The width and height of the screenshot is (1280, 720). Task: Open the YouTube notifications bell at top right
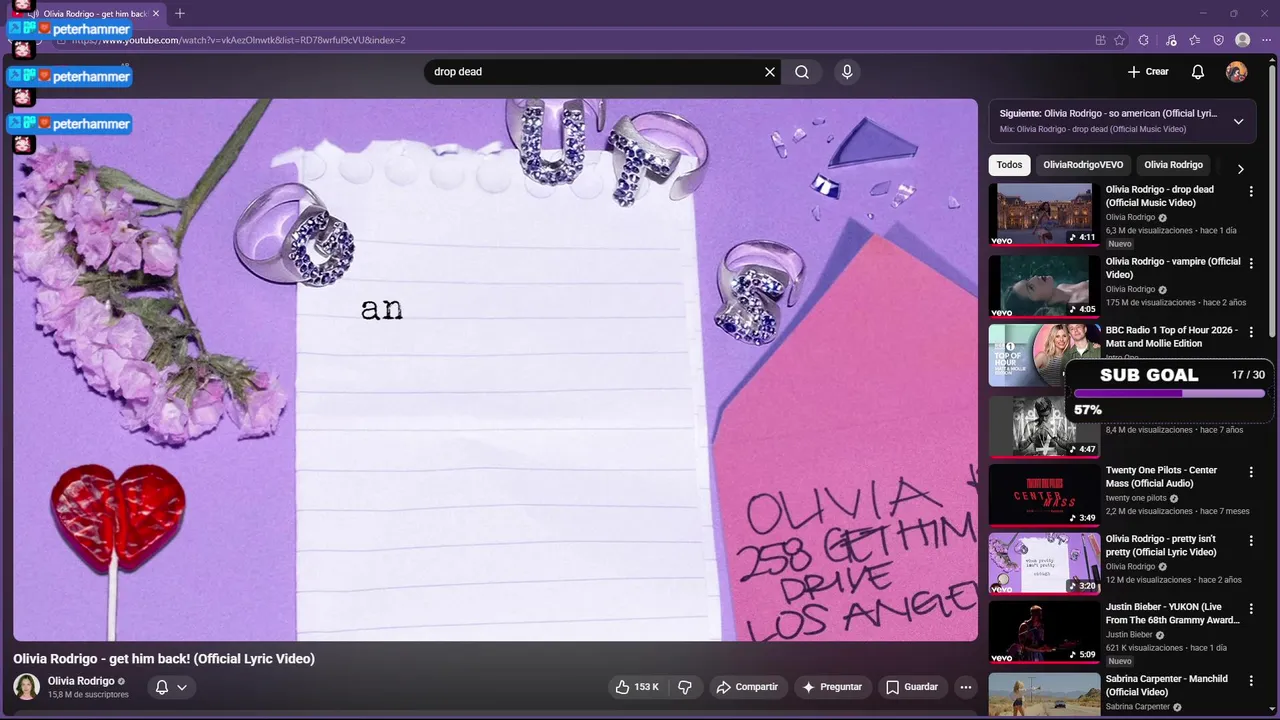click(x=1198, y=72)
